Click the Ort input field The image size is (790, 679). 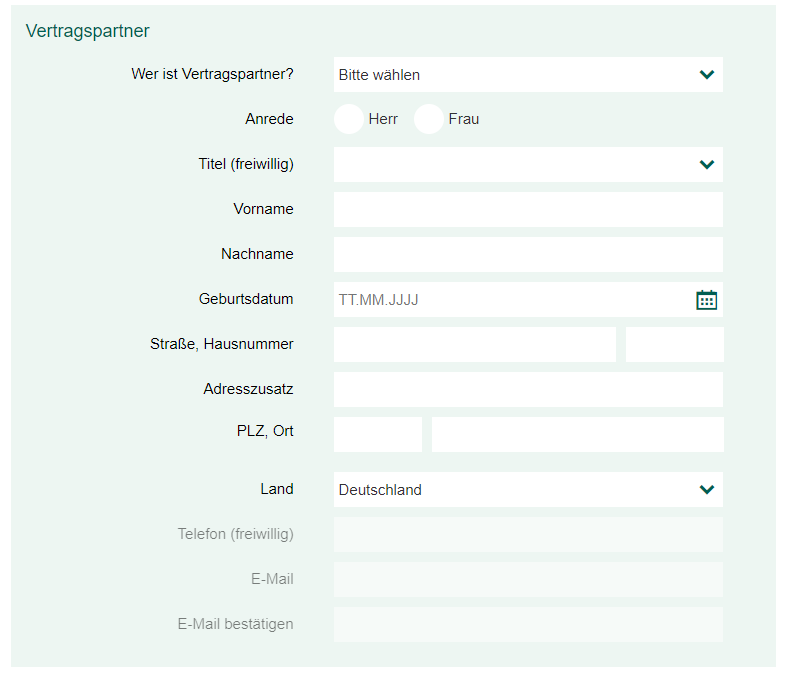click(577, 434)
